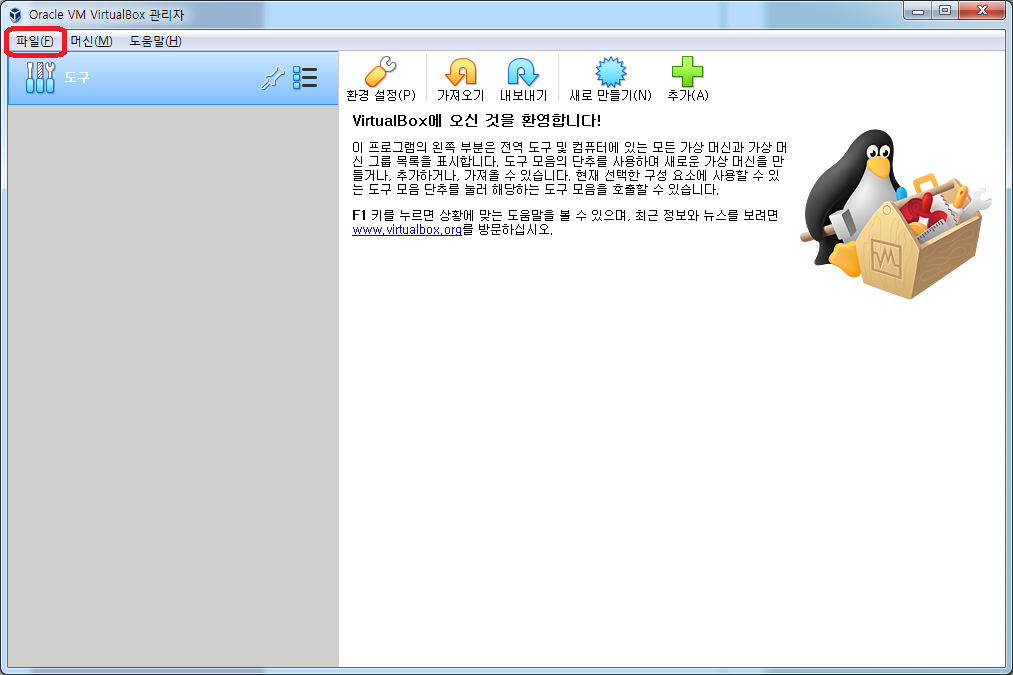
Task: Select the 도구 tools item in sidebar
Action: pyautogui.click(x=173, y=78)
